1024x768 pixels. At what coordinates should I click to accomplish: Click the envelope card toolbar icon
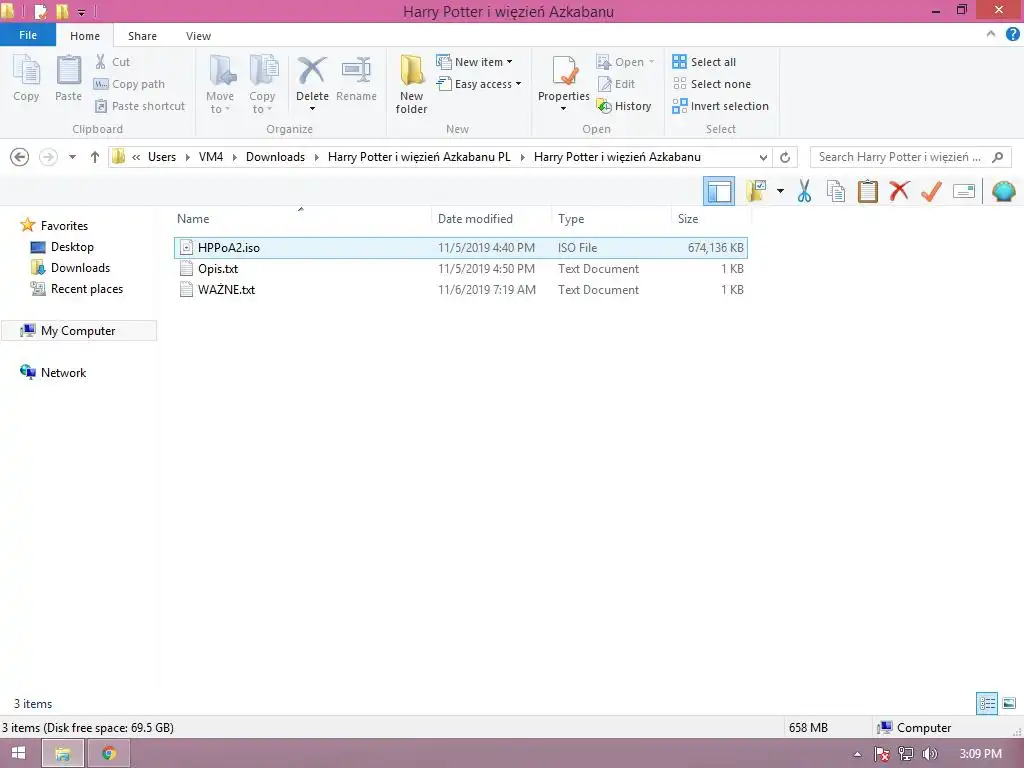(x=964, y=191)
